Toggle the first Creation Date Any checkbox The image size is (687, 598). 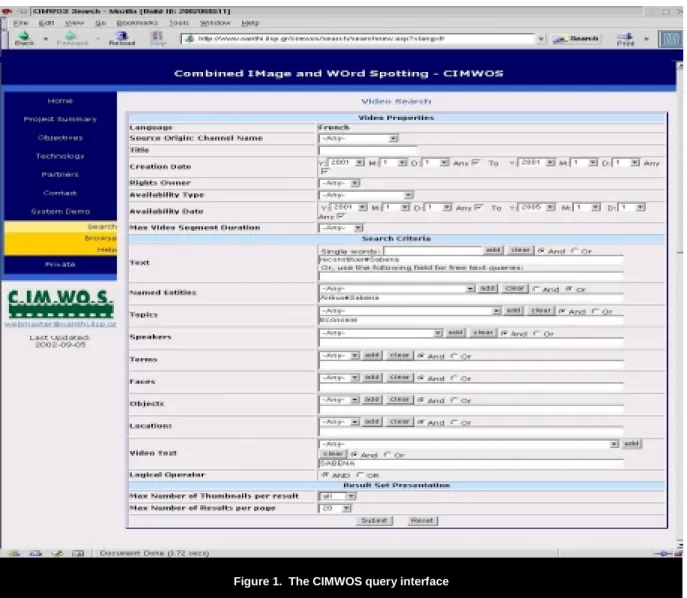[x=476, y=163]
